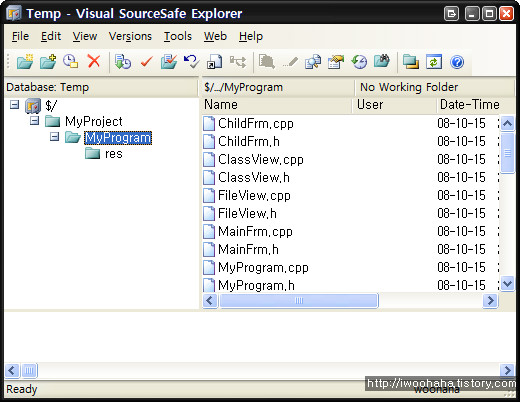Click the file list's vertical scrollbar thumb
Image resolution: width=520 pixels, height=402 pixels.
point(507,153)
